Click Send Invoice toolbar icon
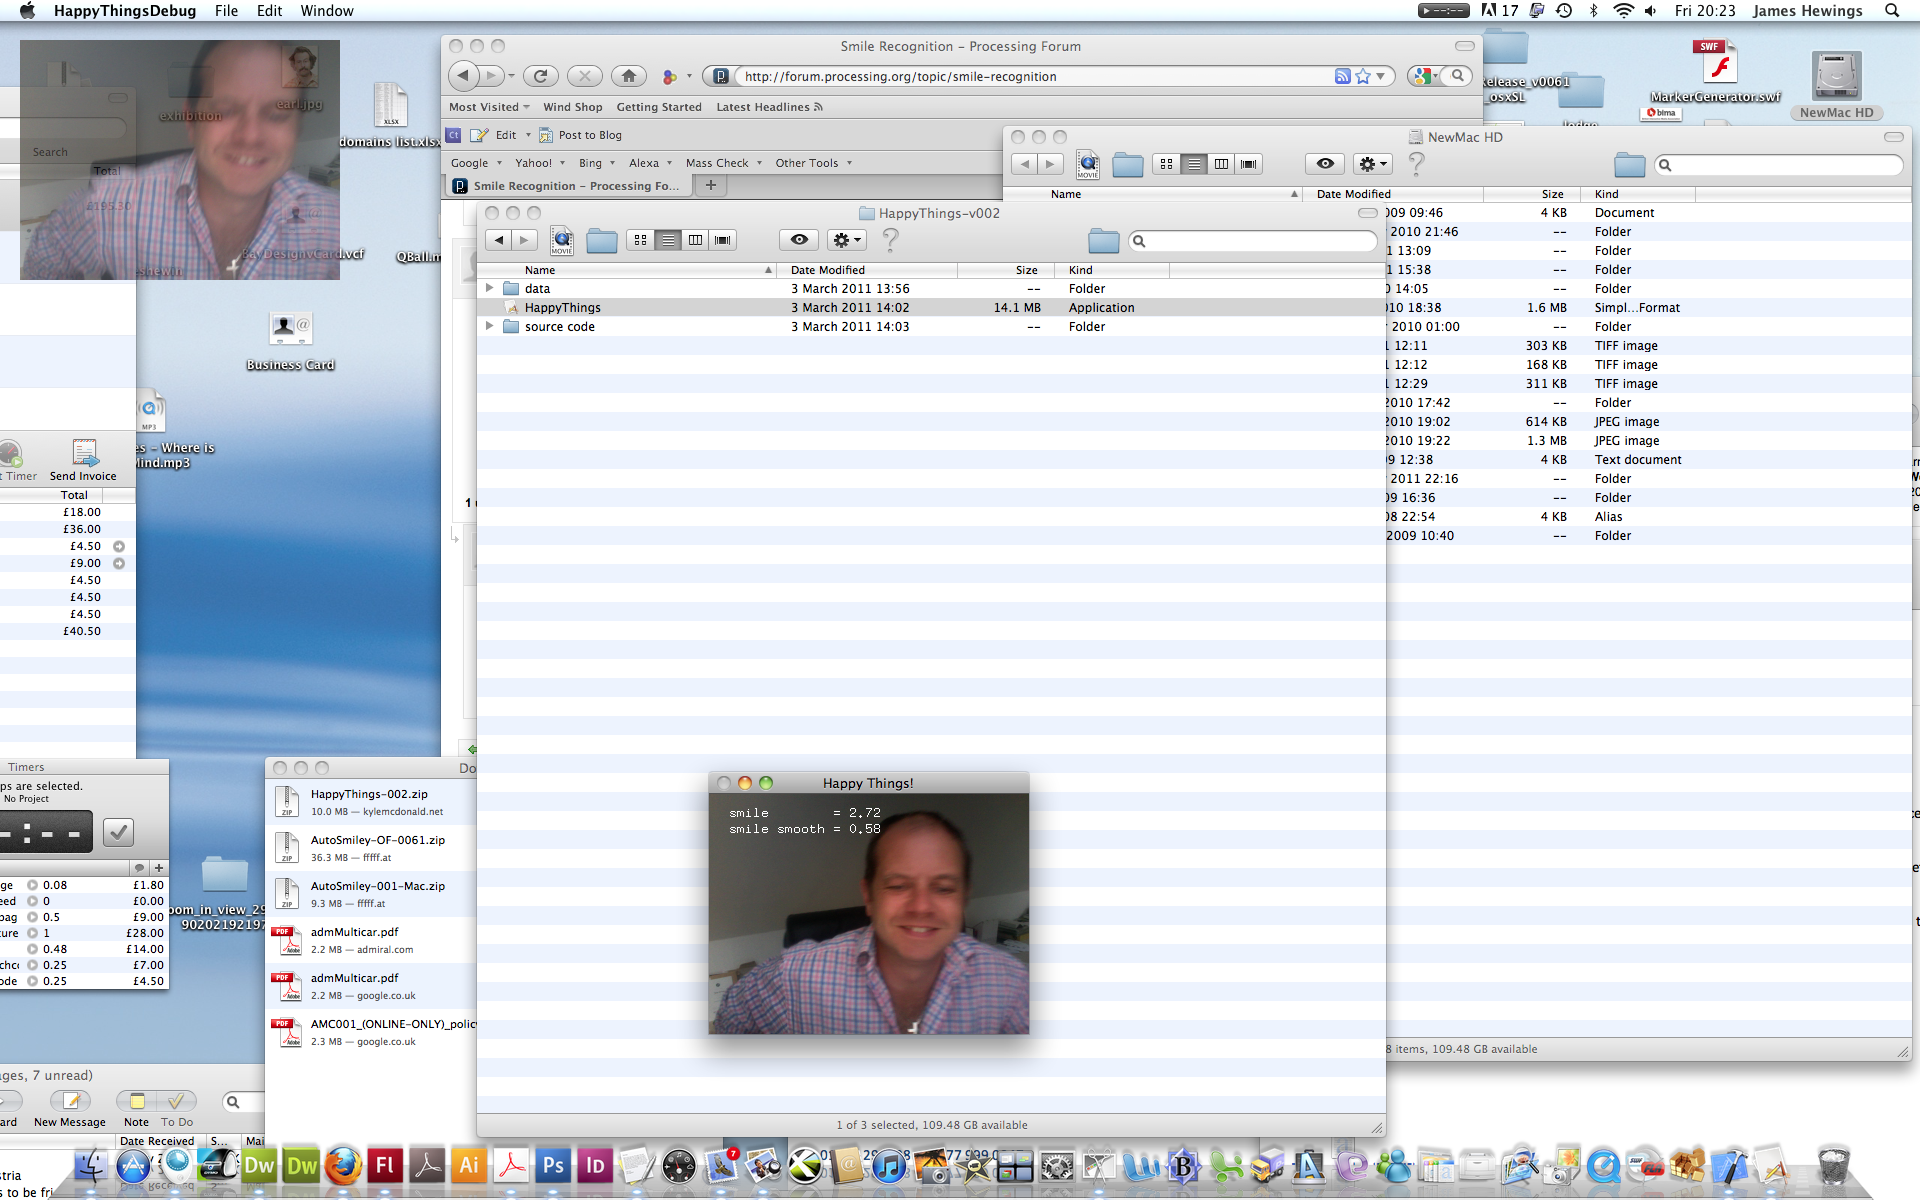 pos(83,460)
